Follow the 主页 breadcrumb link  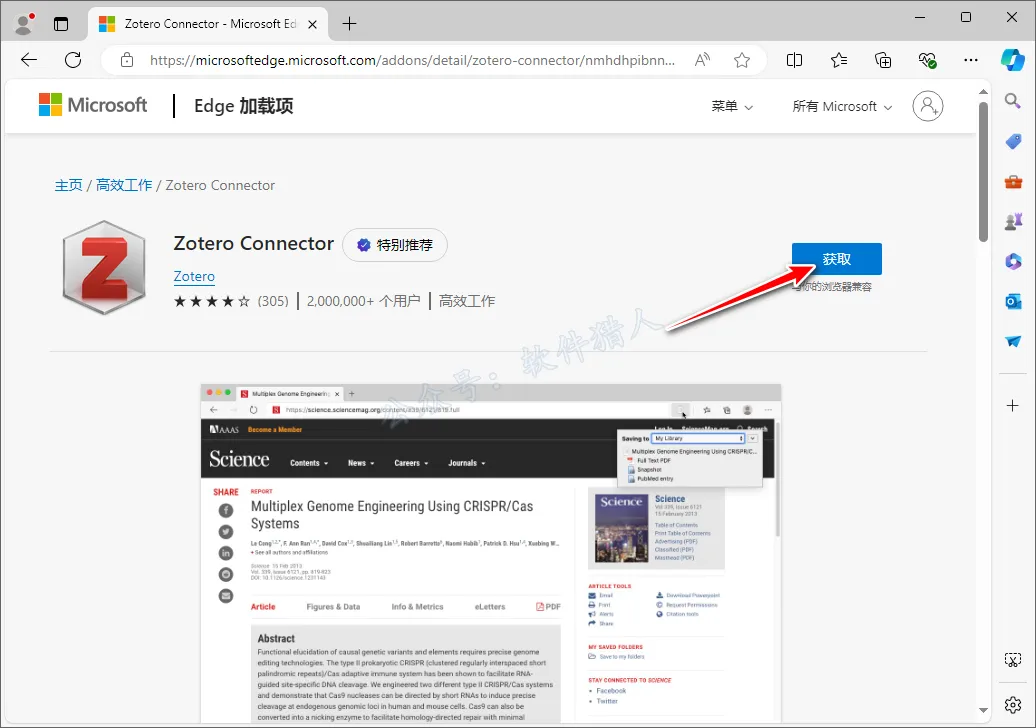[68, 185]
